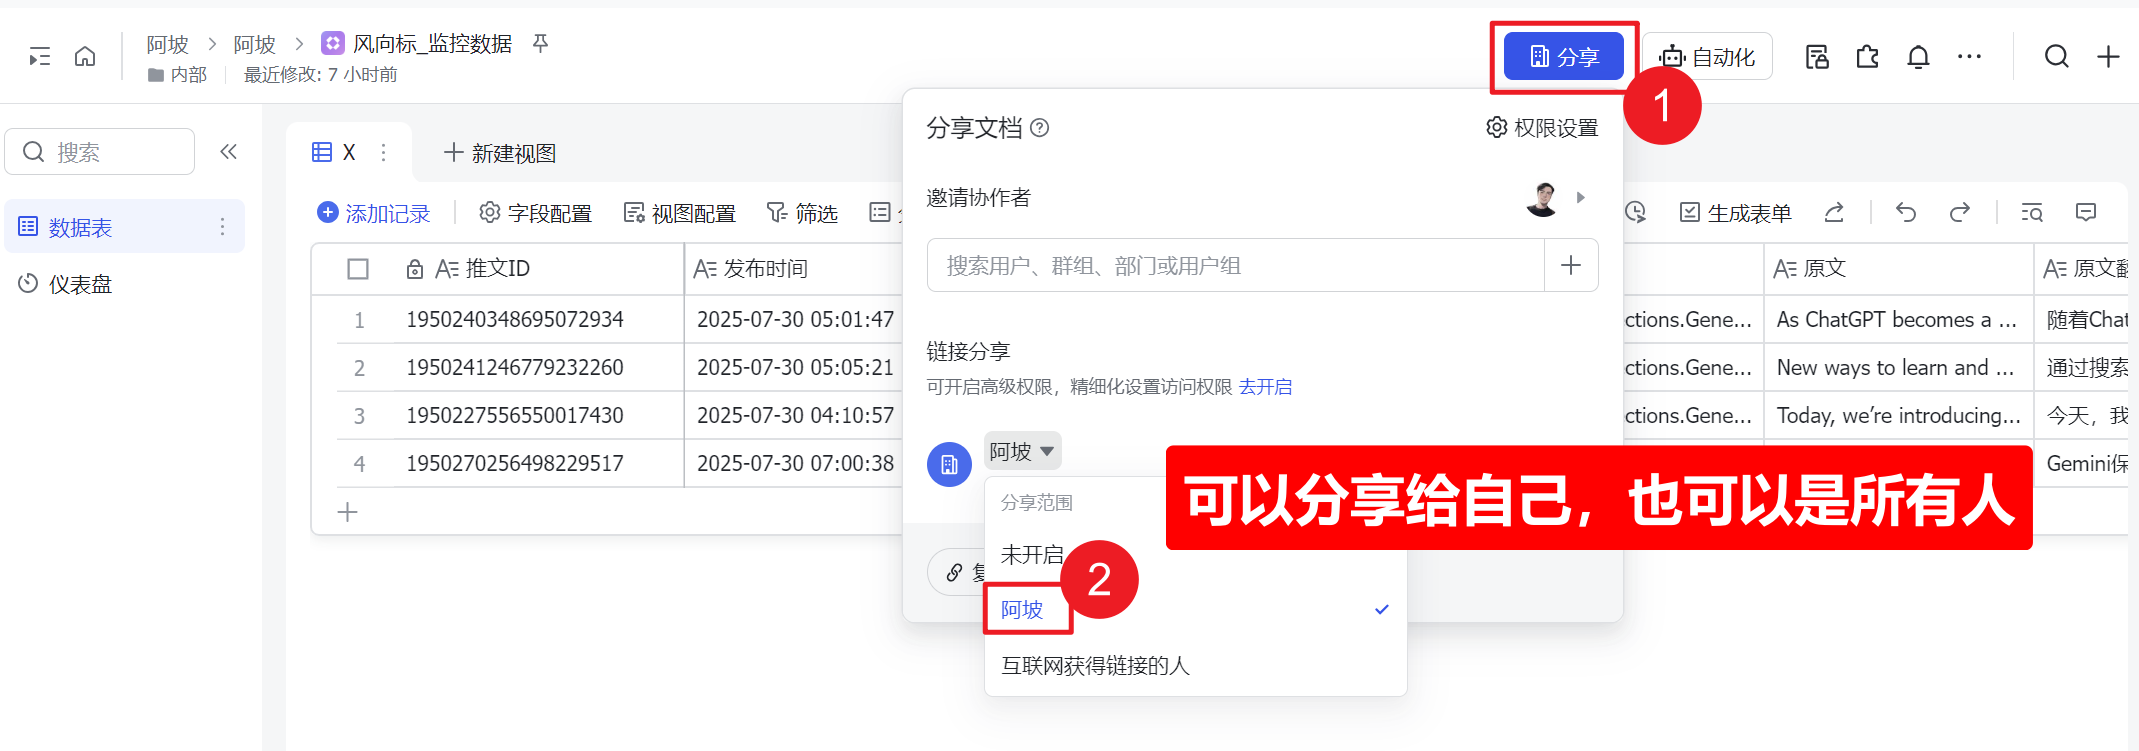Viewport: 2139px width, 751px height.
Task: Open 仪表盘 in the sidebar
Action: [125, 284]
